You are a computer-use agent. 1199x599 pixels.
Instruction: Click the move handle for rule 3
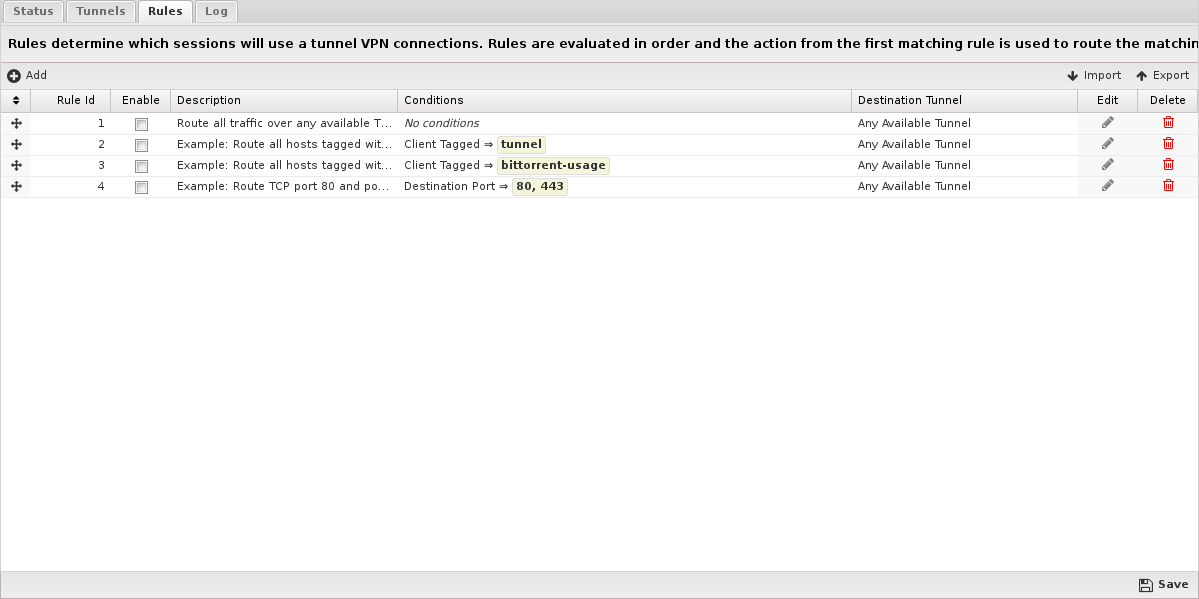point(16,165)
